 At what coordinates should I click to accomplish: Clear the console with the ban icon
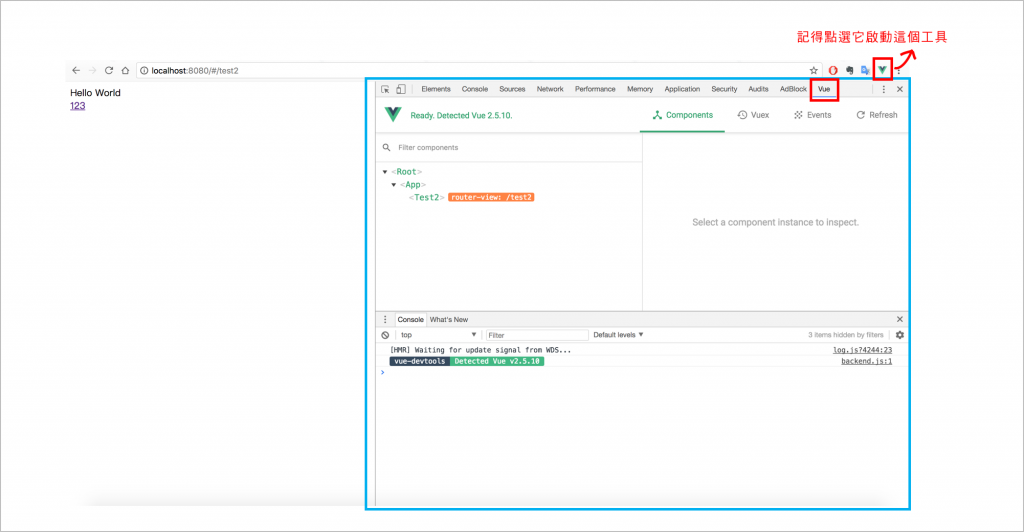click(385, 335)
